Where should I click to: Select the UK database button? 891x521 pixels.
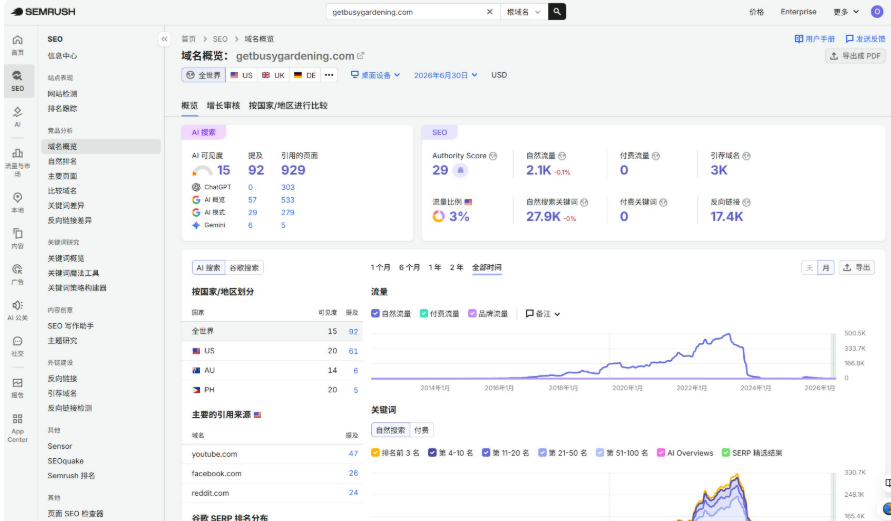(273, 75)
